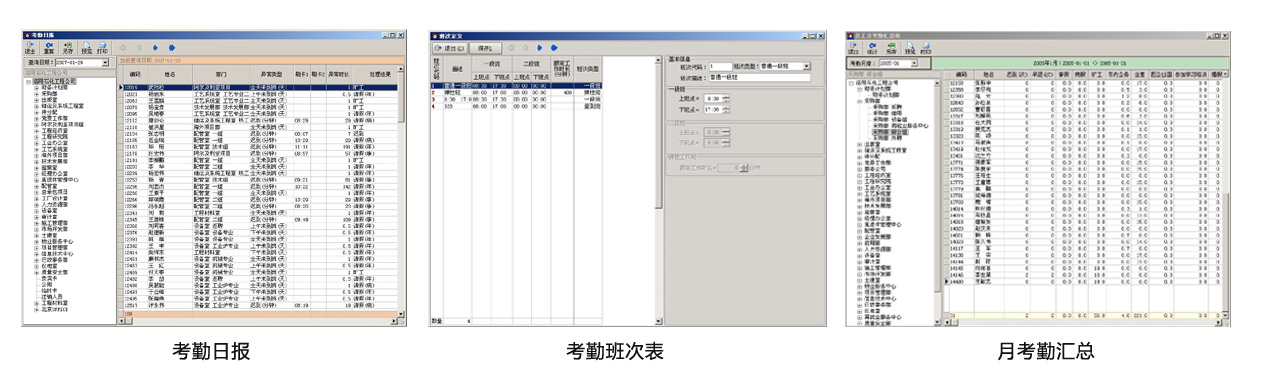Click 部门 column header in 考勤日报 table
Screen dimensions: 1275x382
(220, 74)
